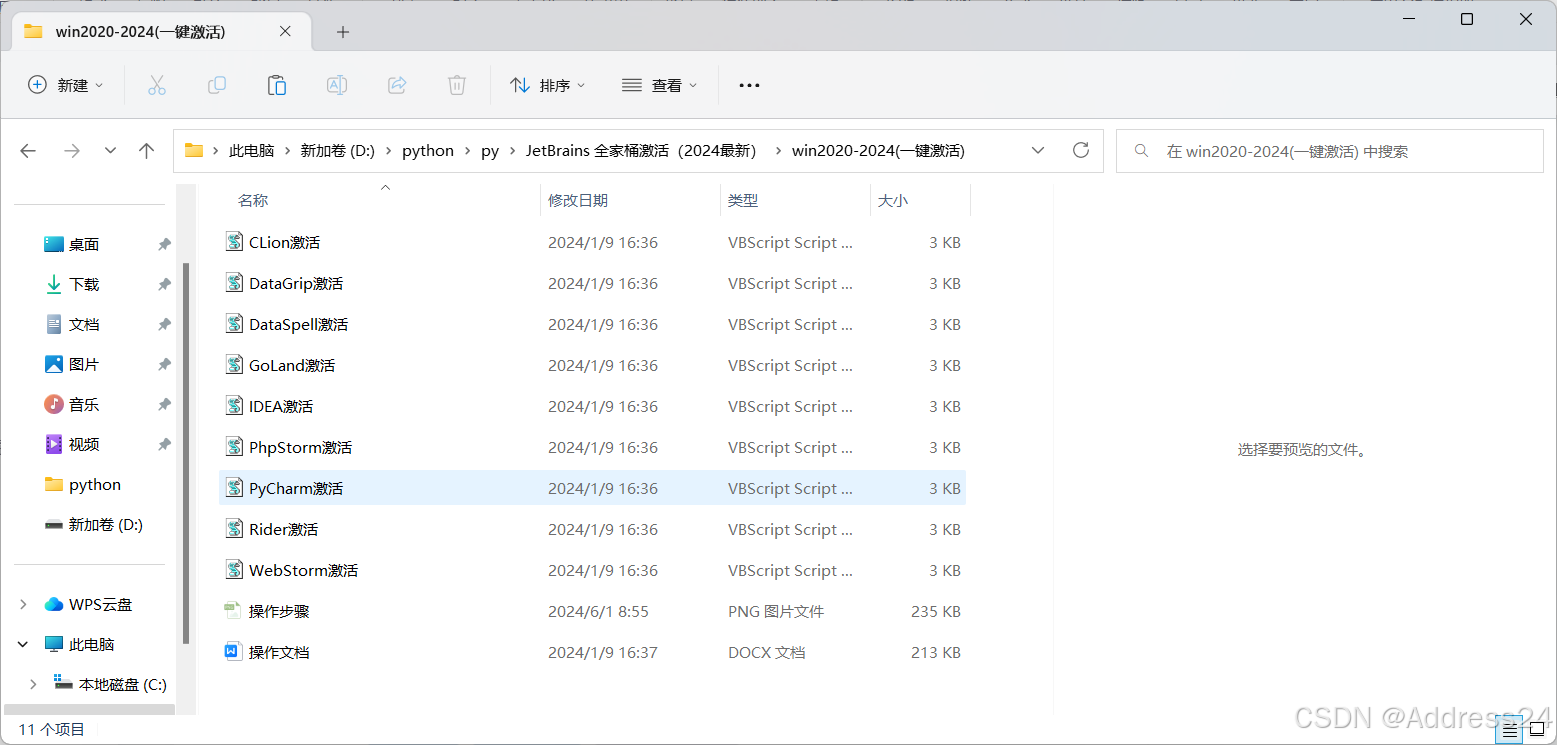
Task: Expand 本地磁盘 (C:) tree node
Action: (33, 684)
